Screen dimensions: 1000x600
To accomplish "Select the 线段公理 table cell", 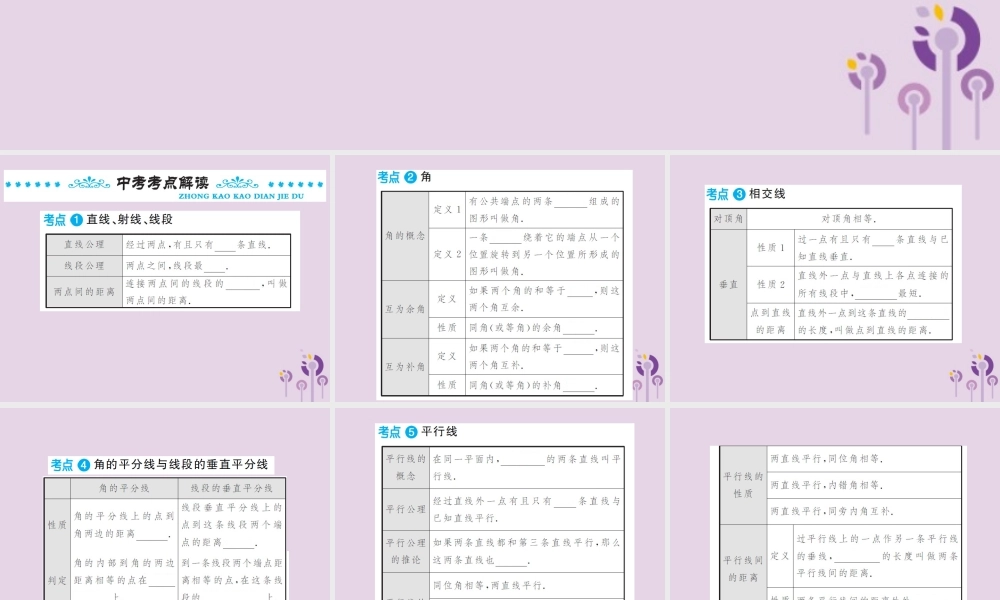I will coord(84,265).
